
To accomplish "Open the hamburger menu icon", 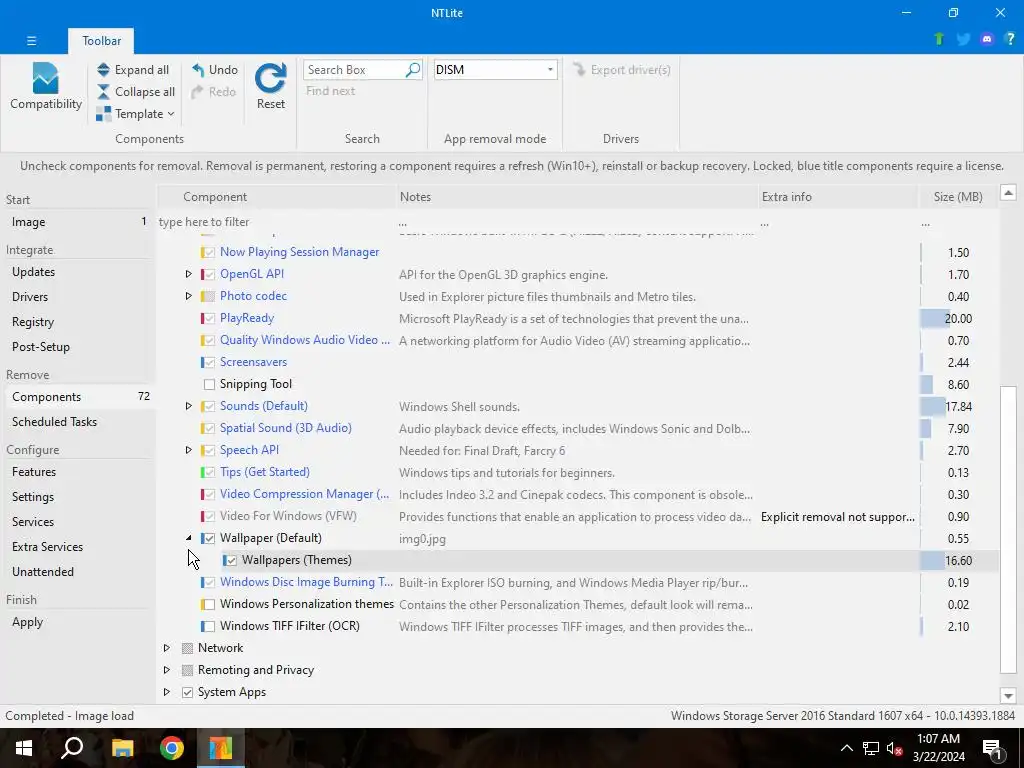I will point(31,40).
